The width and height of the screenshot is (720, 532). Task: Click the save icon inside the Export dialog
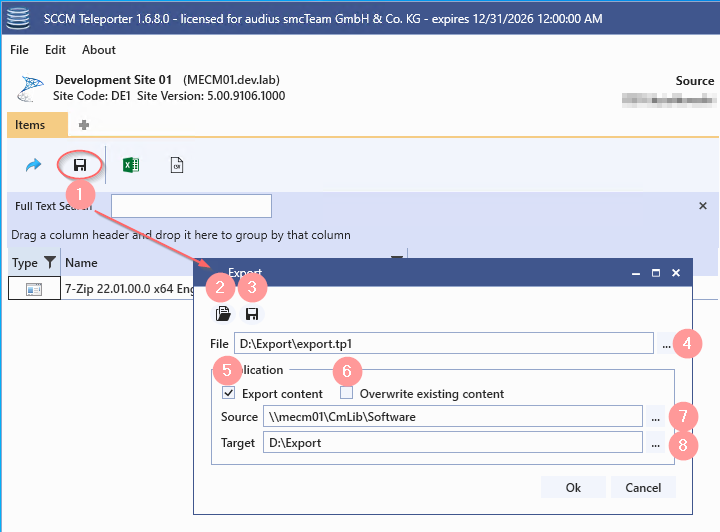pyautogui.click(x=252, y=314)
